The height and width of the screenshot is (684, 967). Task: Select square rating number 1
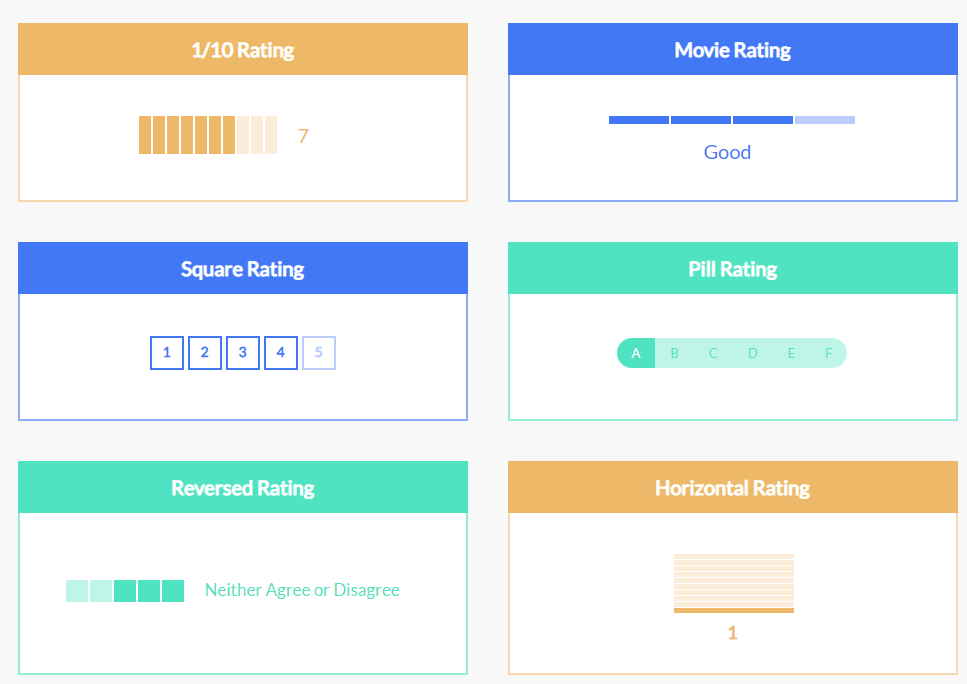click(x=167, y=353)
